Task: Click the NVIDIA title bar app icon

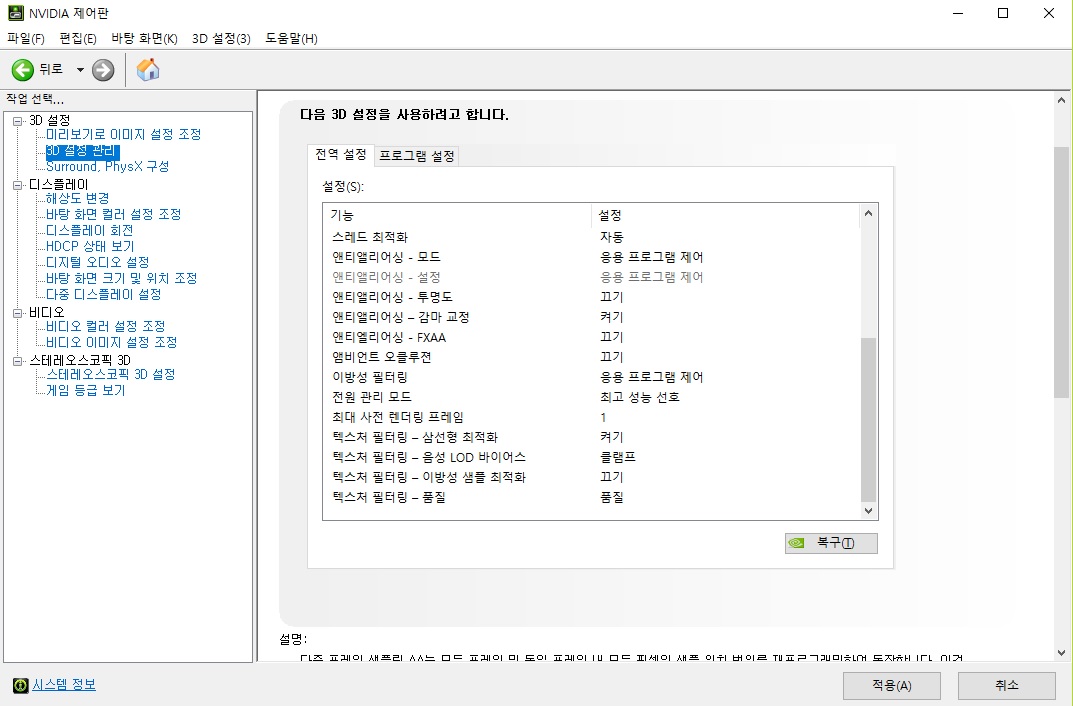Action: coord(15,13)
